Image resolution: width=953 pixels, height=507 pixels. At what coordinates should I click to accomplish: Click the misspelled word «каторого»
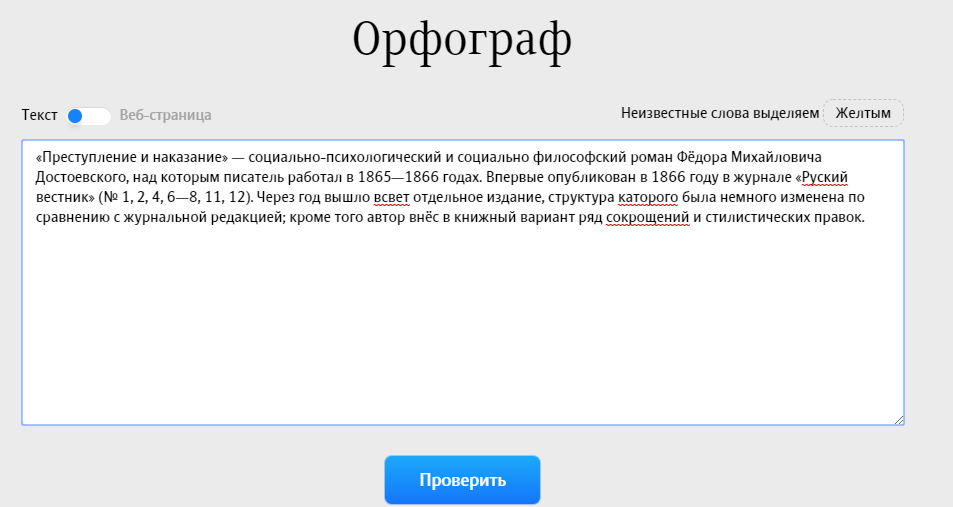[648, 197]
